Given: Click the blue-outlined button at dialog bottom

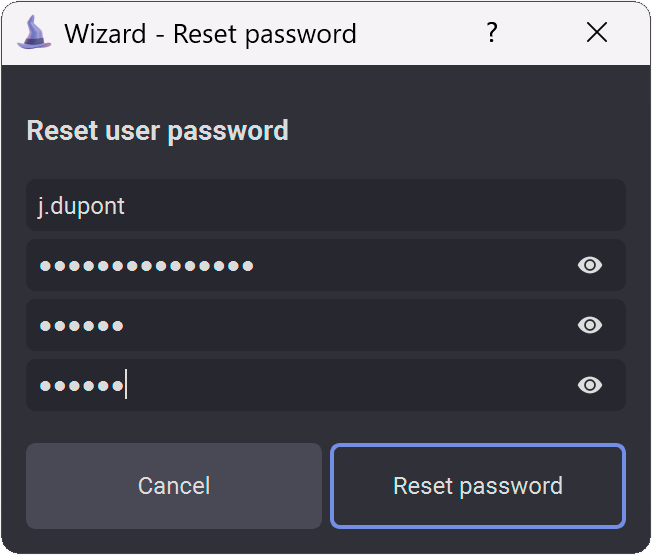Looking at the screenshot, I should [x=478, y=486].
